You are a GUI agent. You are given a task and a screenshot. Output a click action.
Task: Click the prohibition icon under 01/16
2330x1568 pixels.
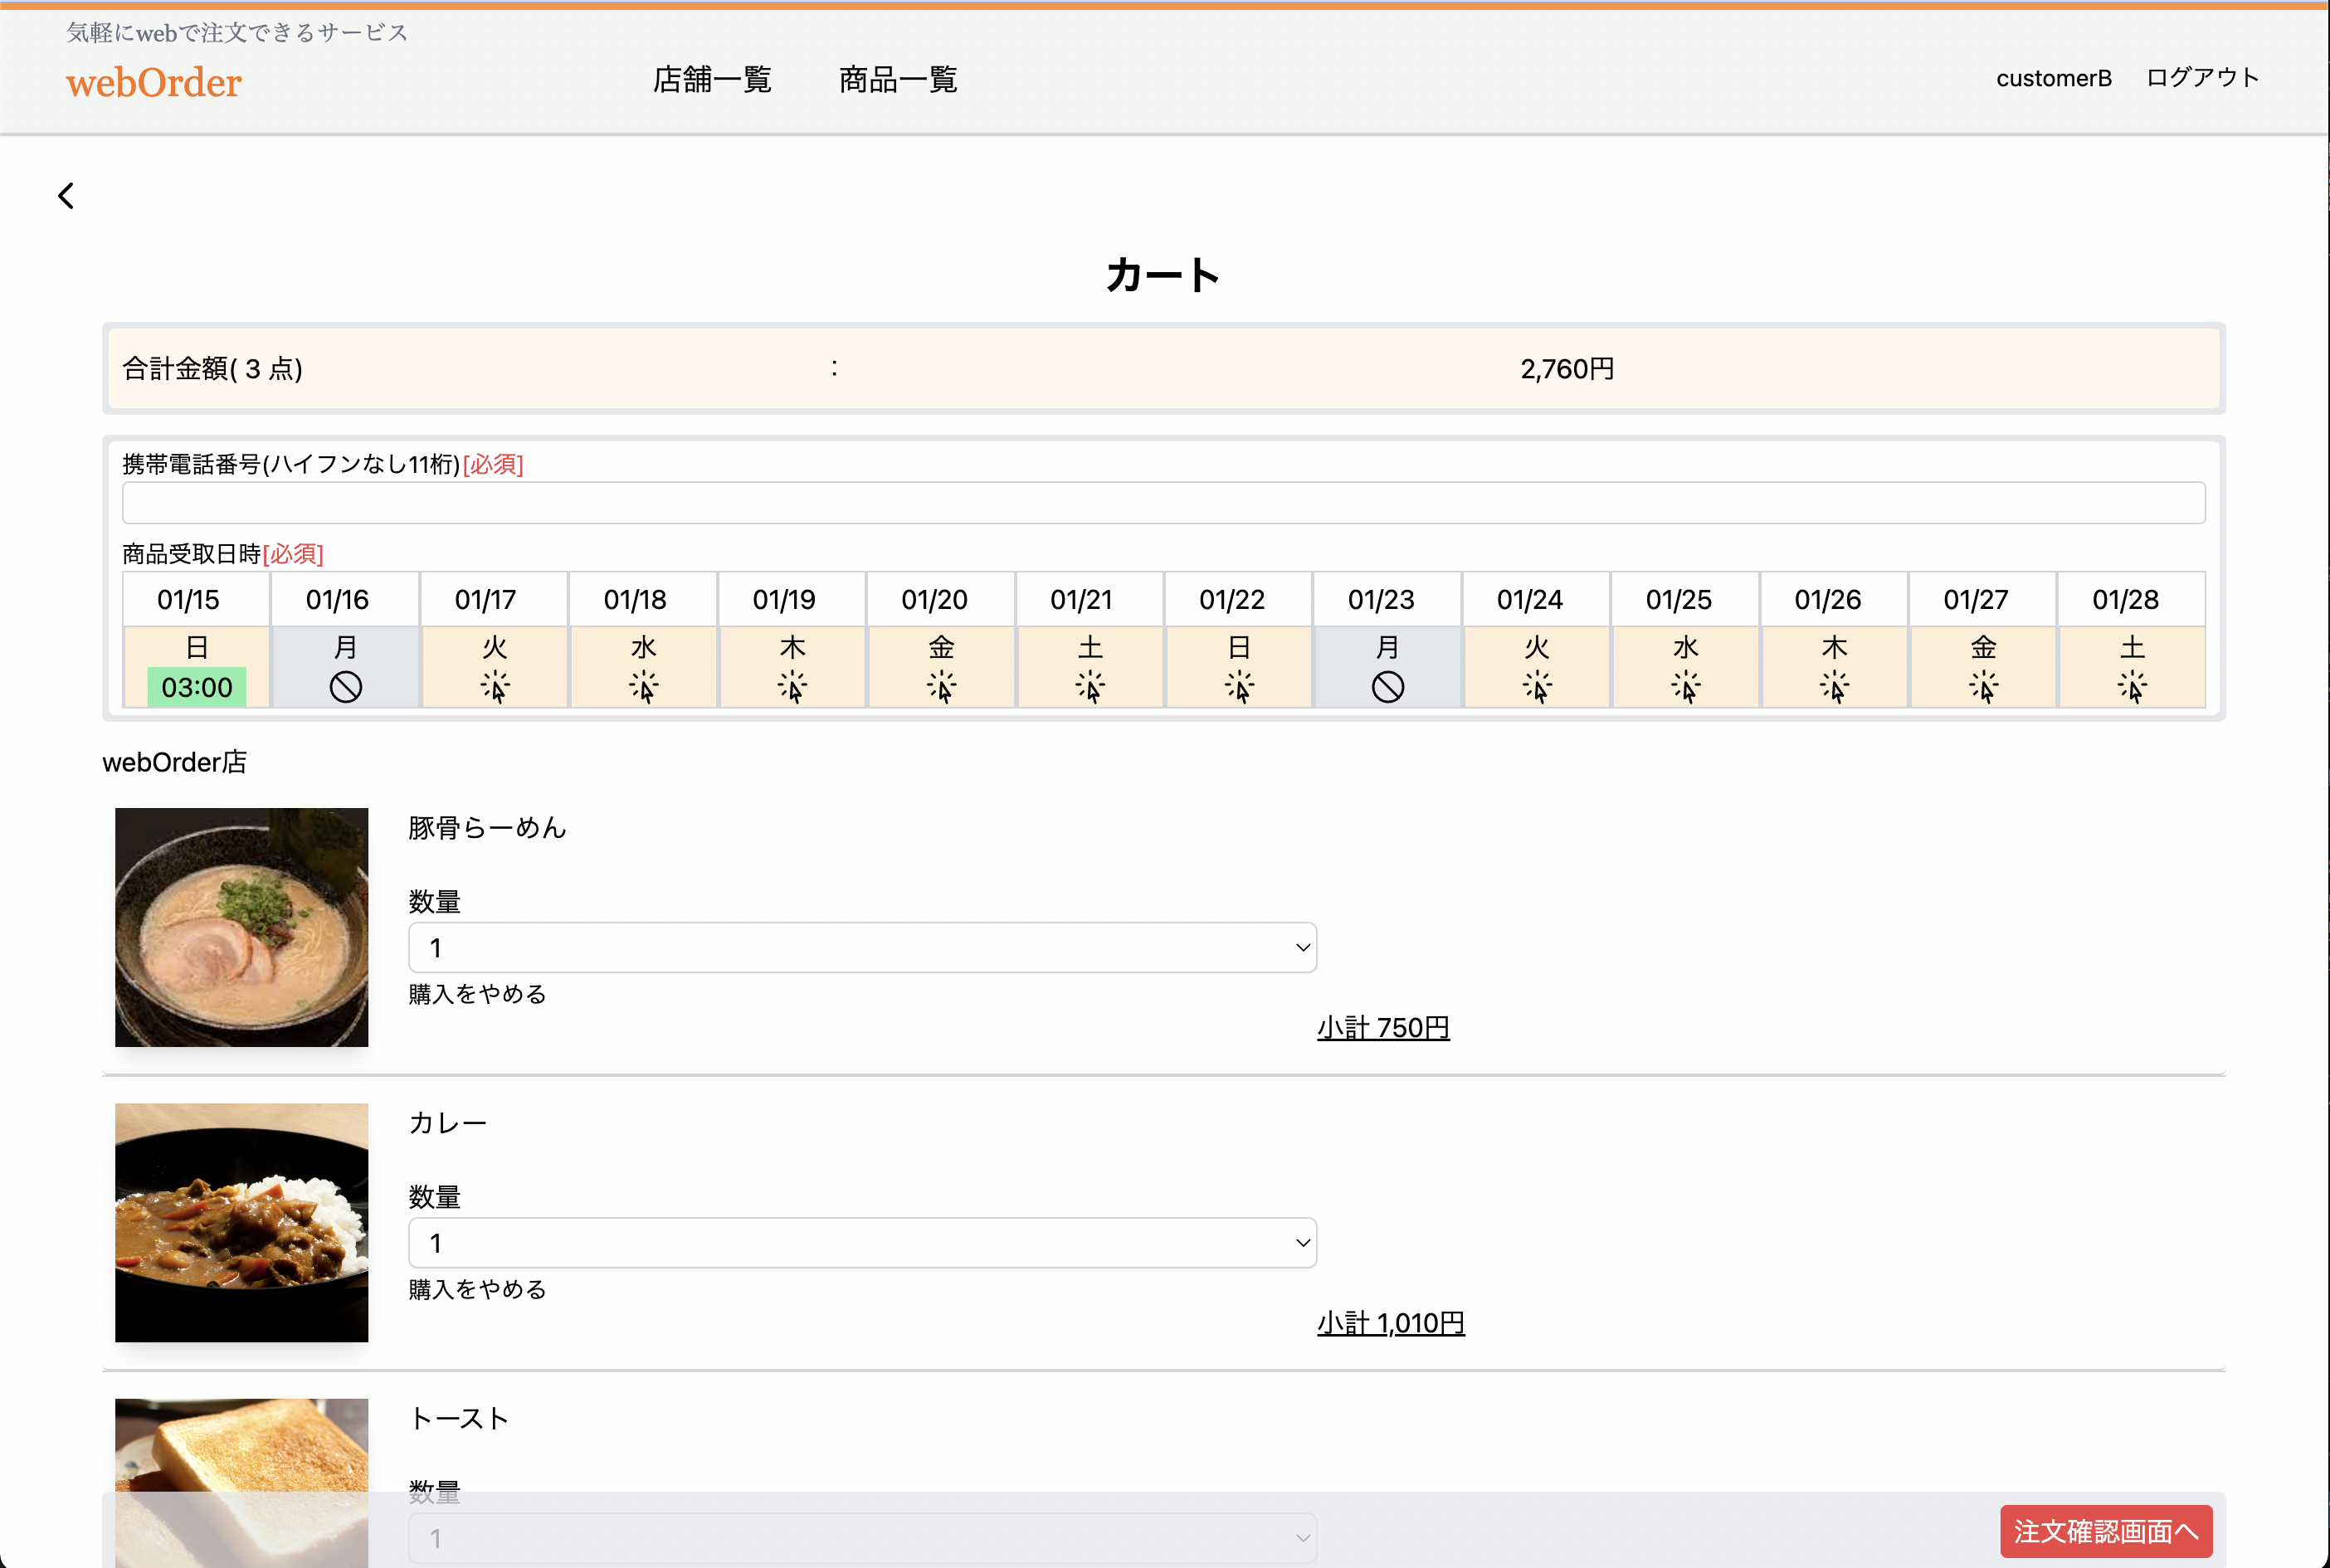(x=345, y=686)
